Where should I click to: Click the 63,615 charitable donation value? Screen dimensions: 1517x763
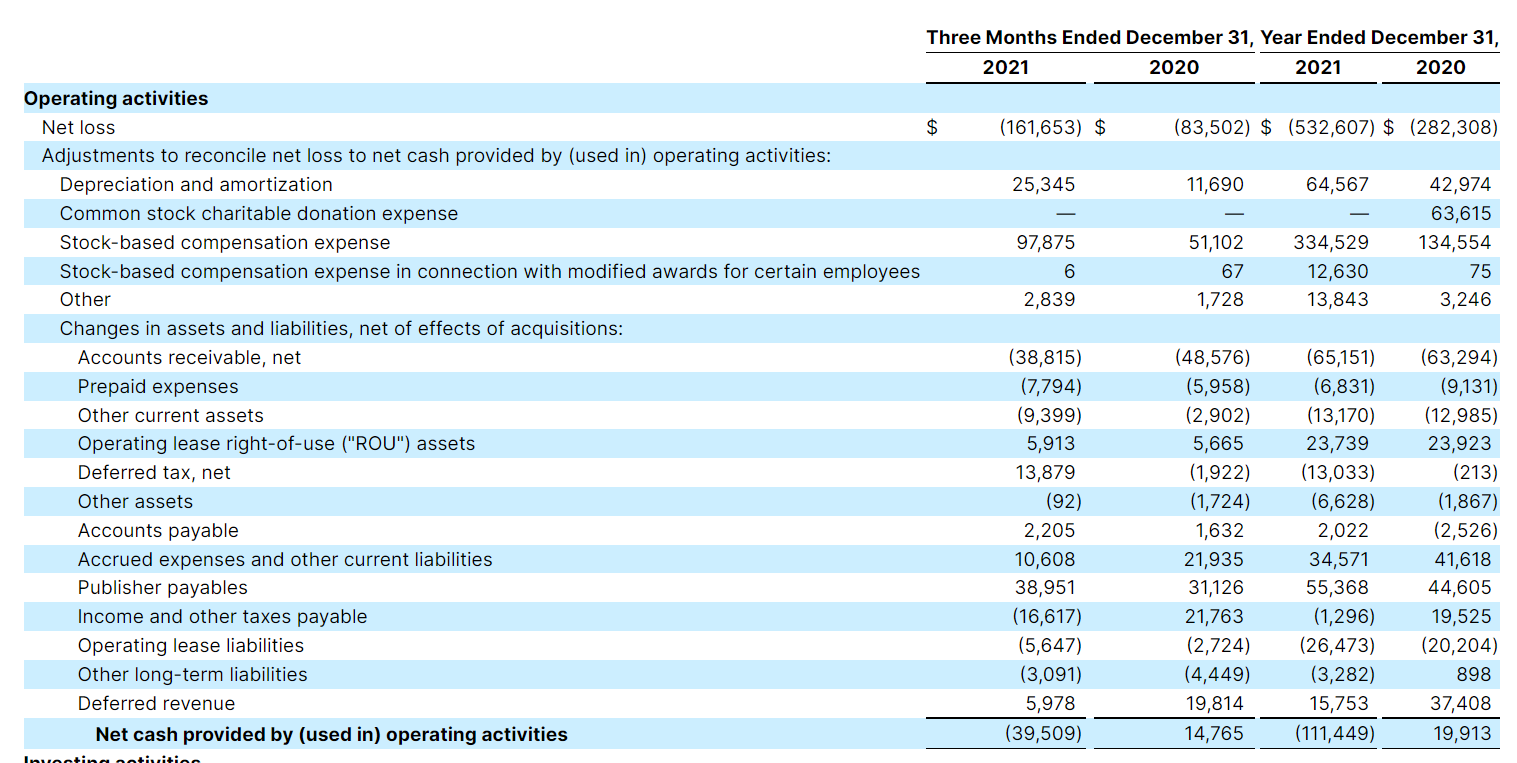[x=1460, y=213]
